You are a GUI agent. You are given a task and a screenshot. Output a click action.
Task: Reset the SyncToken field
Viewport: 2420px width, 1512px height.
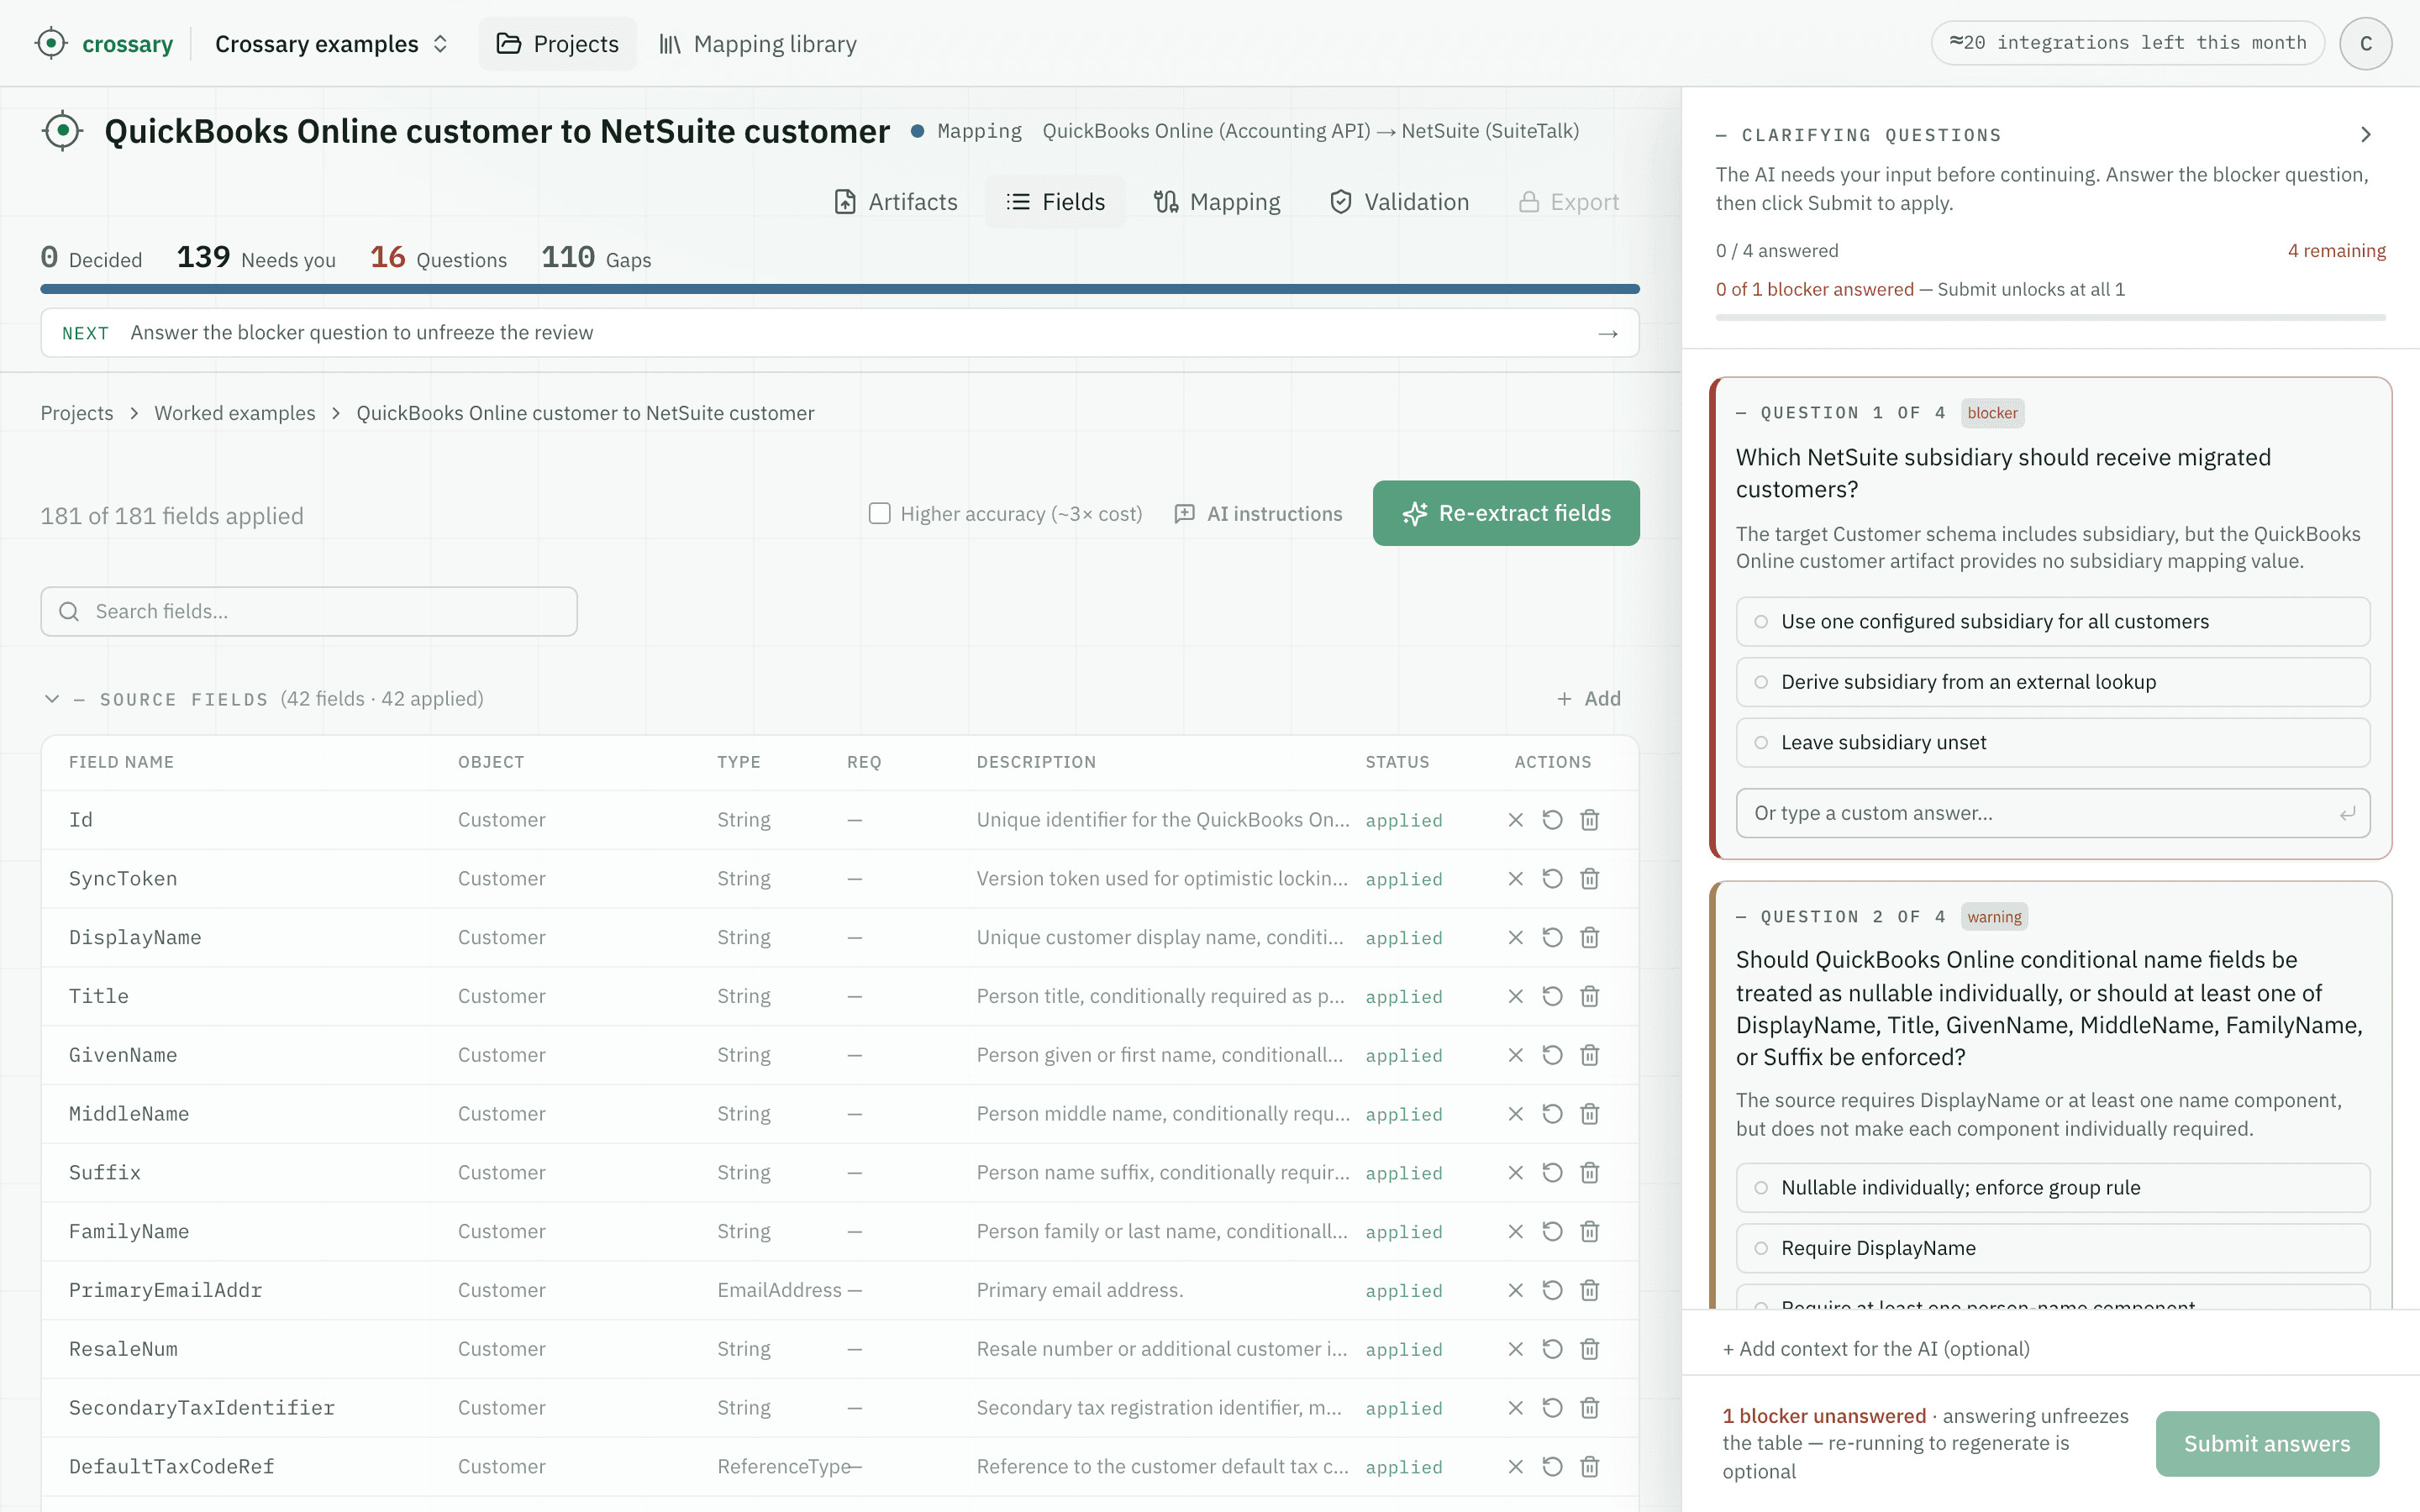(1552, 879)
